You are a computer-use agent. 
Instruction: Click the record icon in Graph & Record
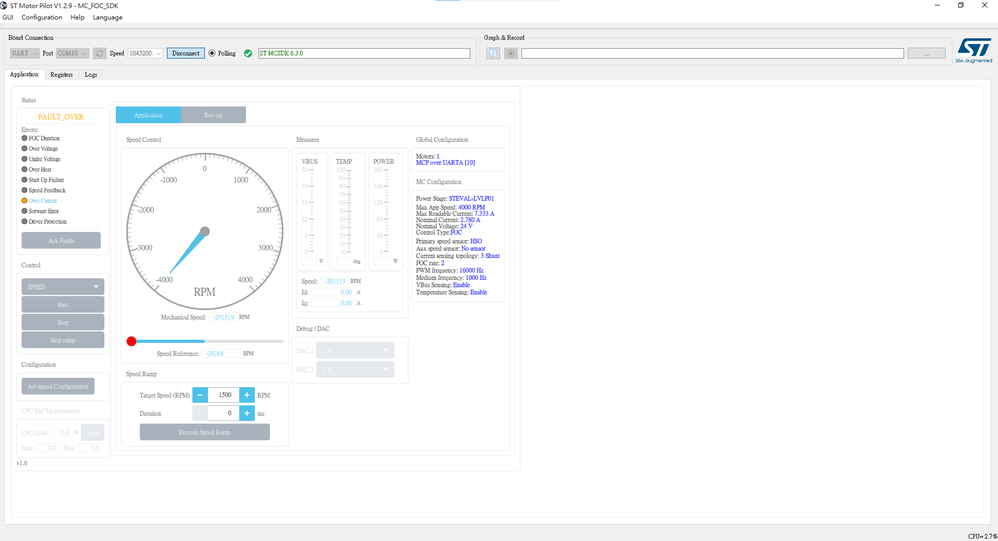pyautogui.click(x=510, y=53)
